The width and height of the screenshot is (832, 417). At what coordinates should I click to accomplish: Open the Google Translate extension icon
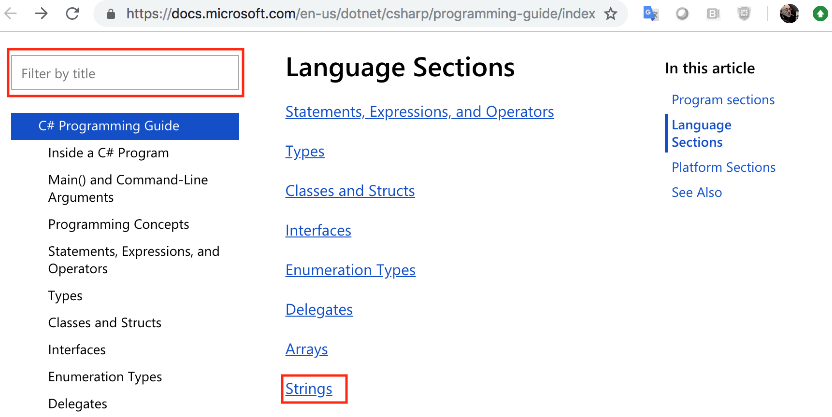(651, 14)
